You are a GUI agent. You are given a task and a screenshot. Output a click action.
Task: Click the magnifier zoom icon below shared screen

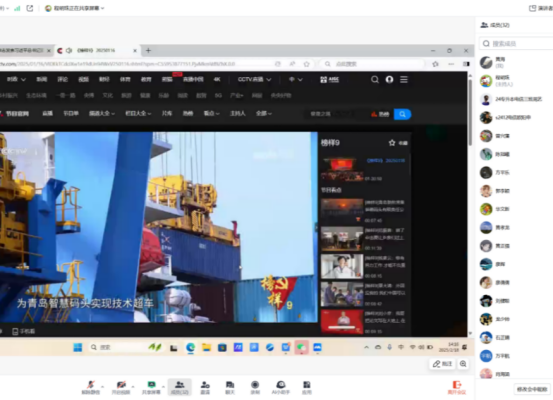point(463,364)
